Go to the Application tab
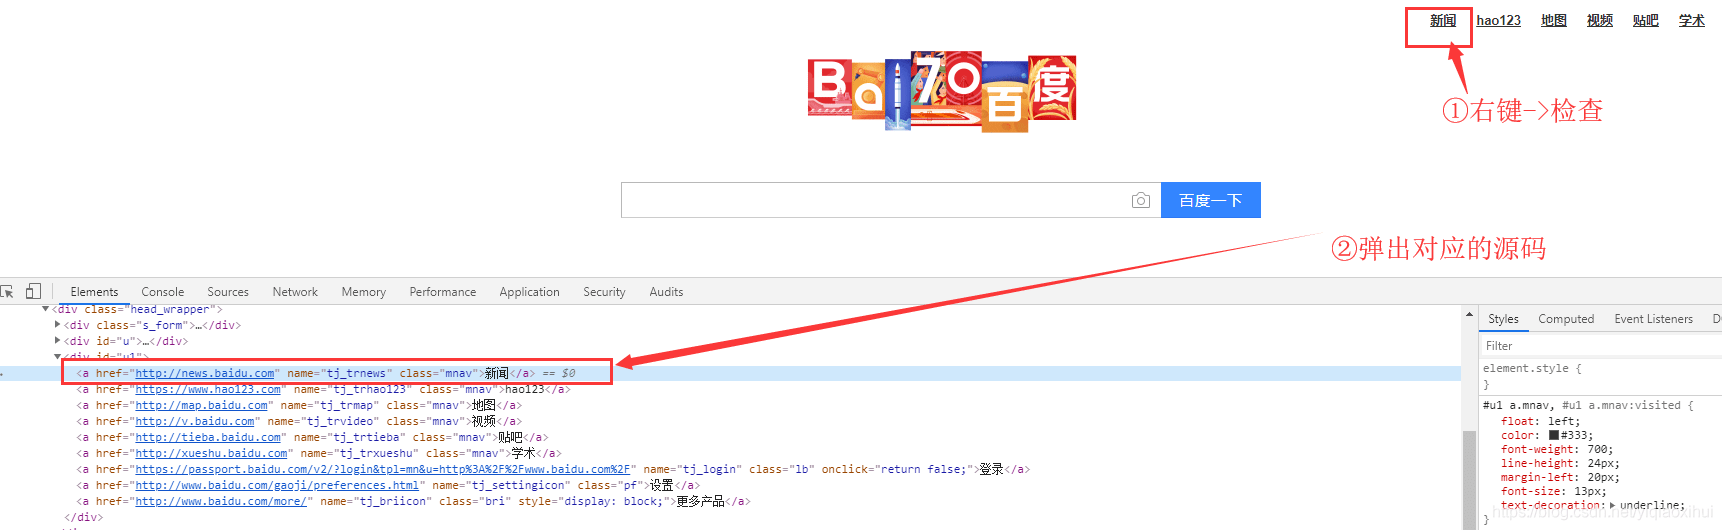This screenshot has height=530, width=1722. pos(529,292)
